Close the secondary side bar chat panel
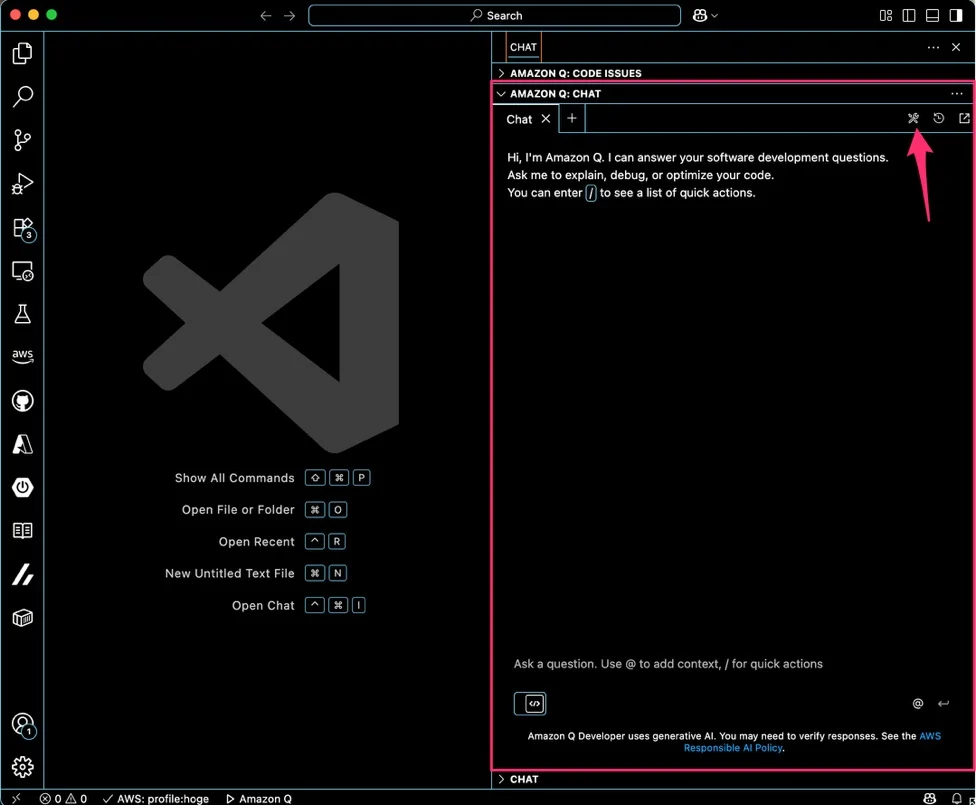The image size is (976, 805). click(956, 47)
